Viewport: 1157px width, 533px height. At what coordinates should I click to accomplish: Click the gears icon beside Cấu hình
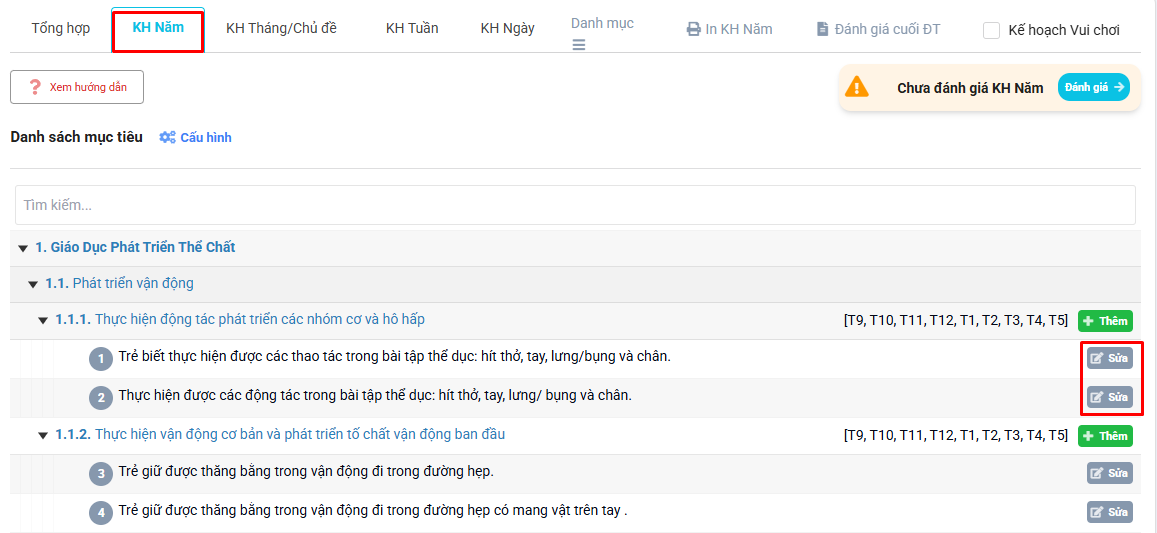tap(167, 137)
